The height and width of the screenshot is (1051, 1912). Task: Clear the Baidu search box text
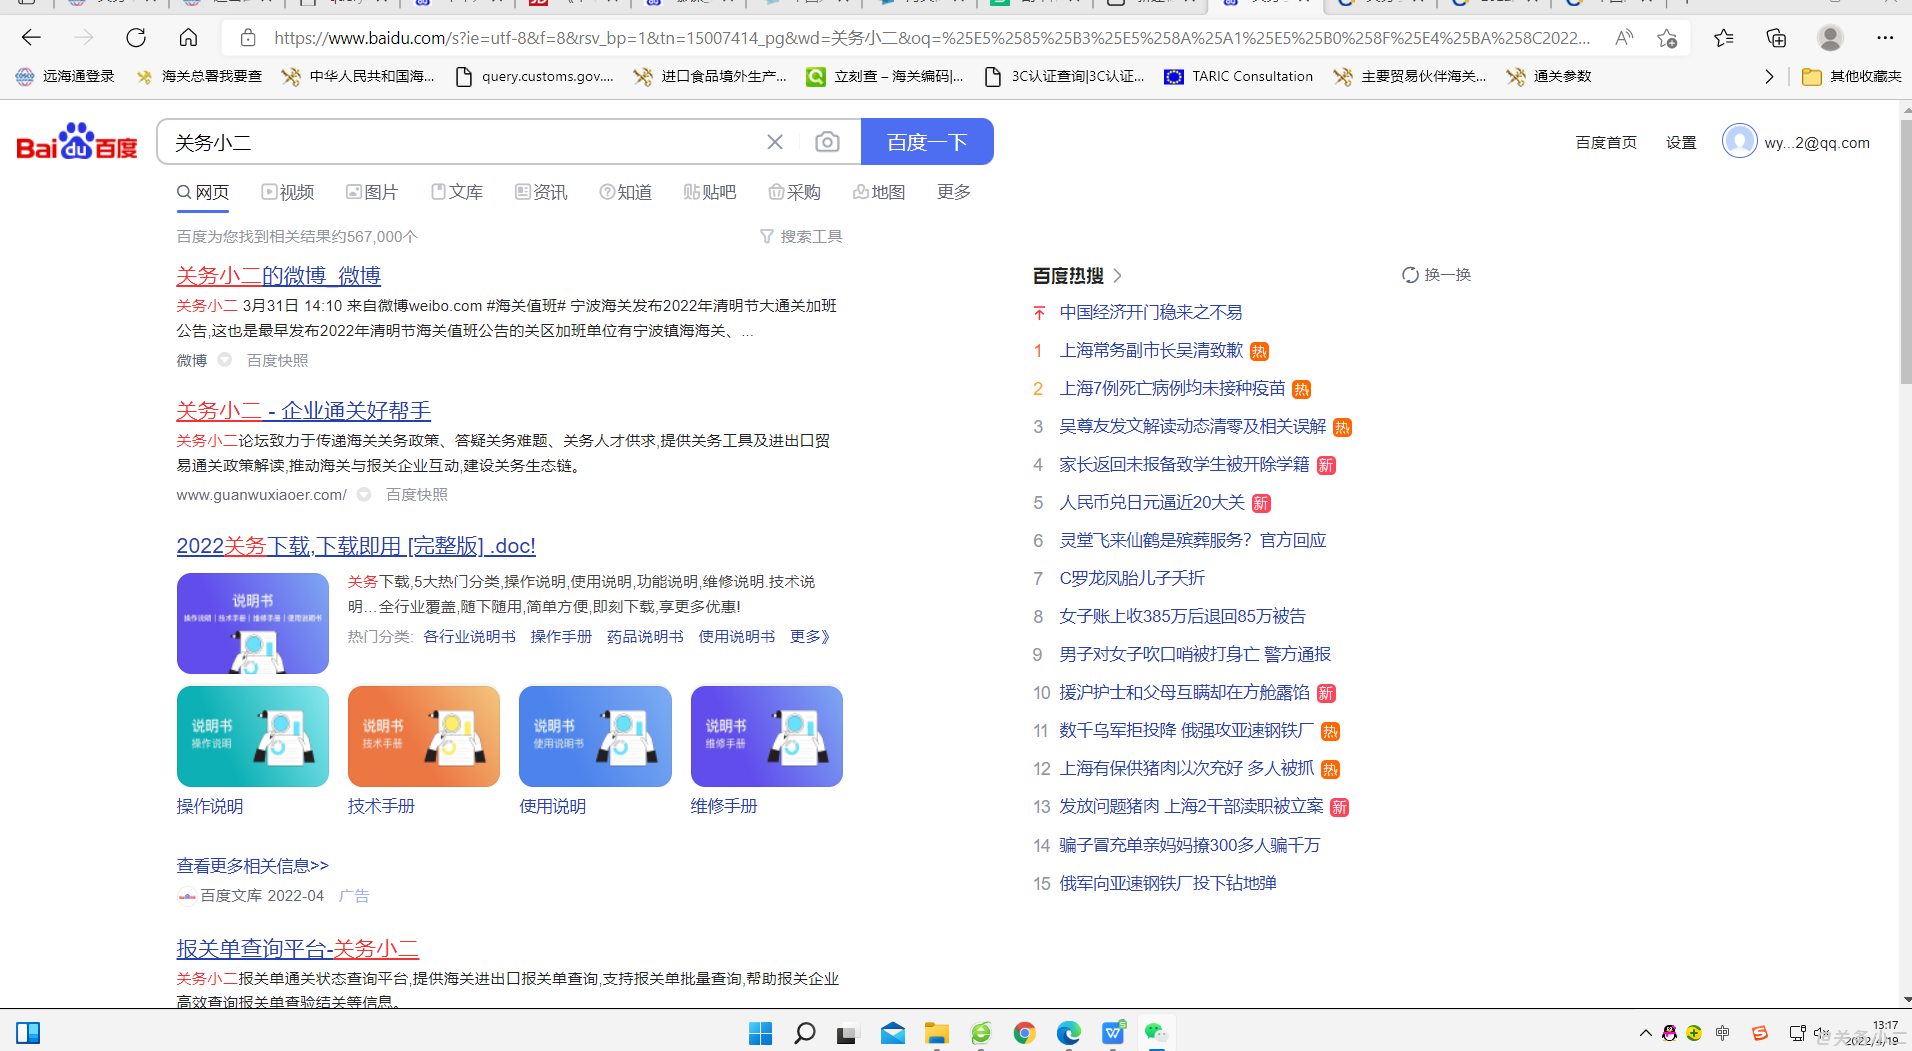775,142
